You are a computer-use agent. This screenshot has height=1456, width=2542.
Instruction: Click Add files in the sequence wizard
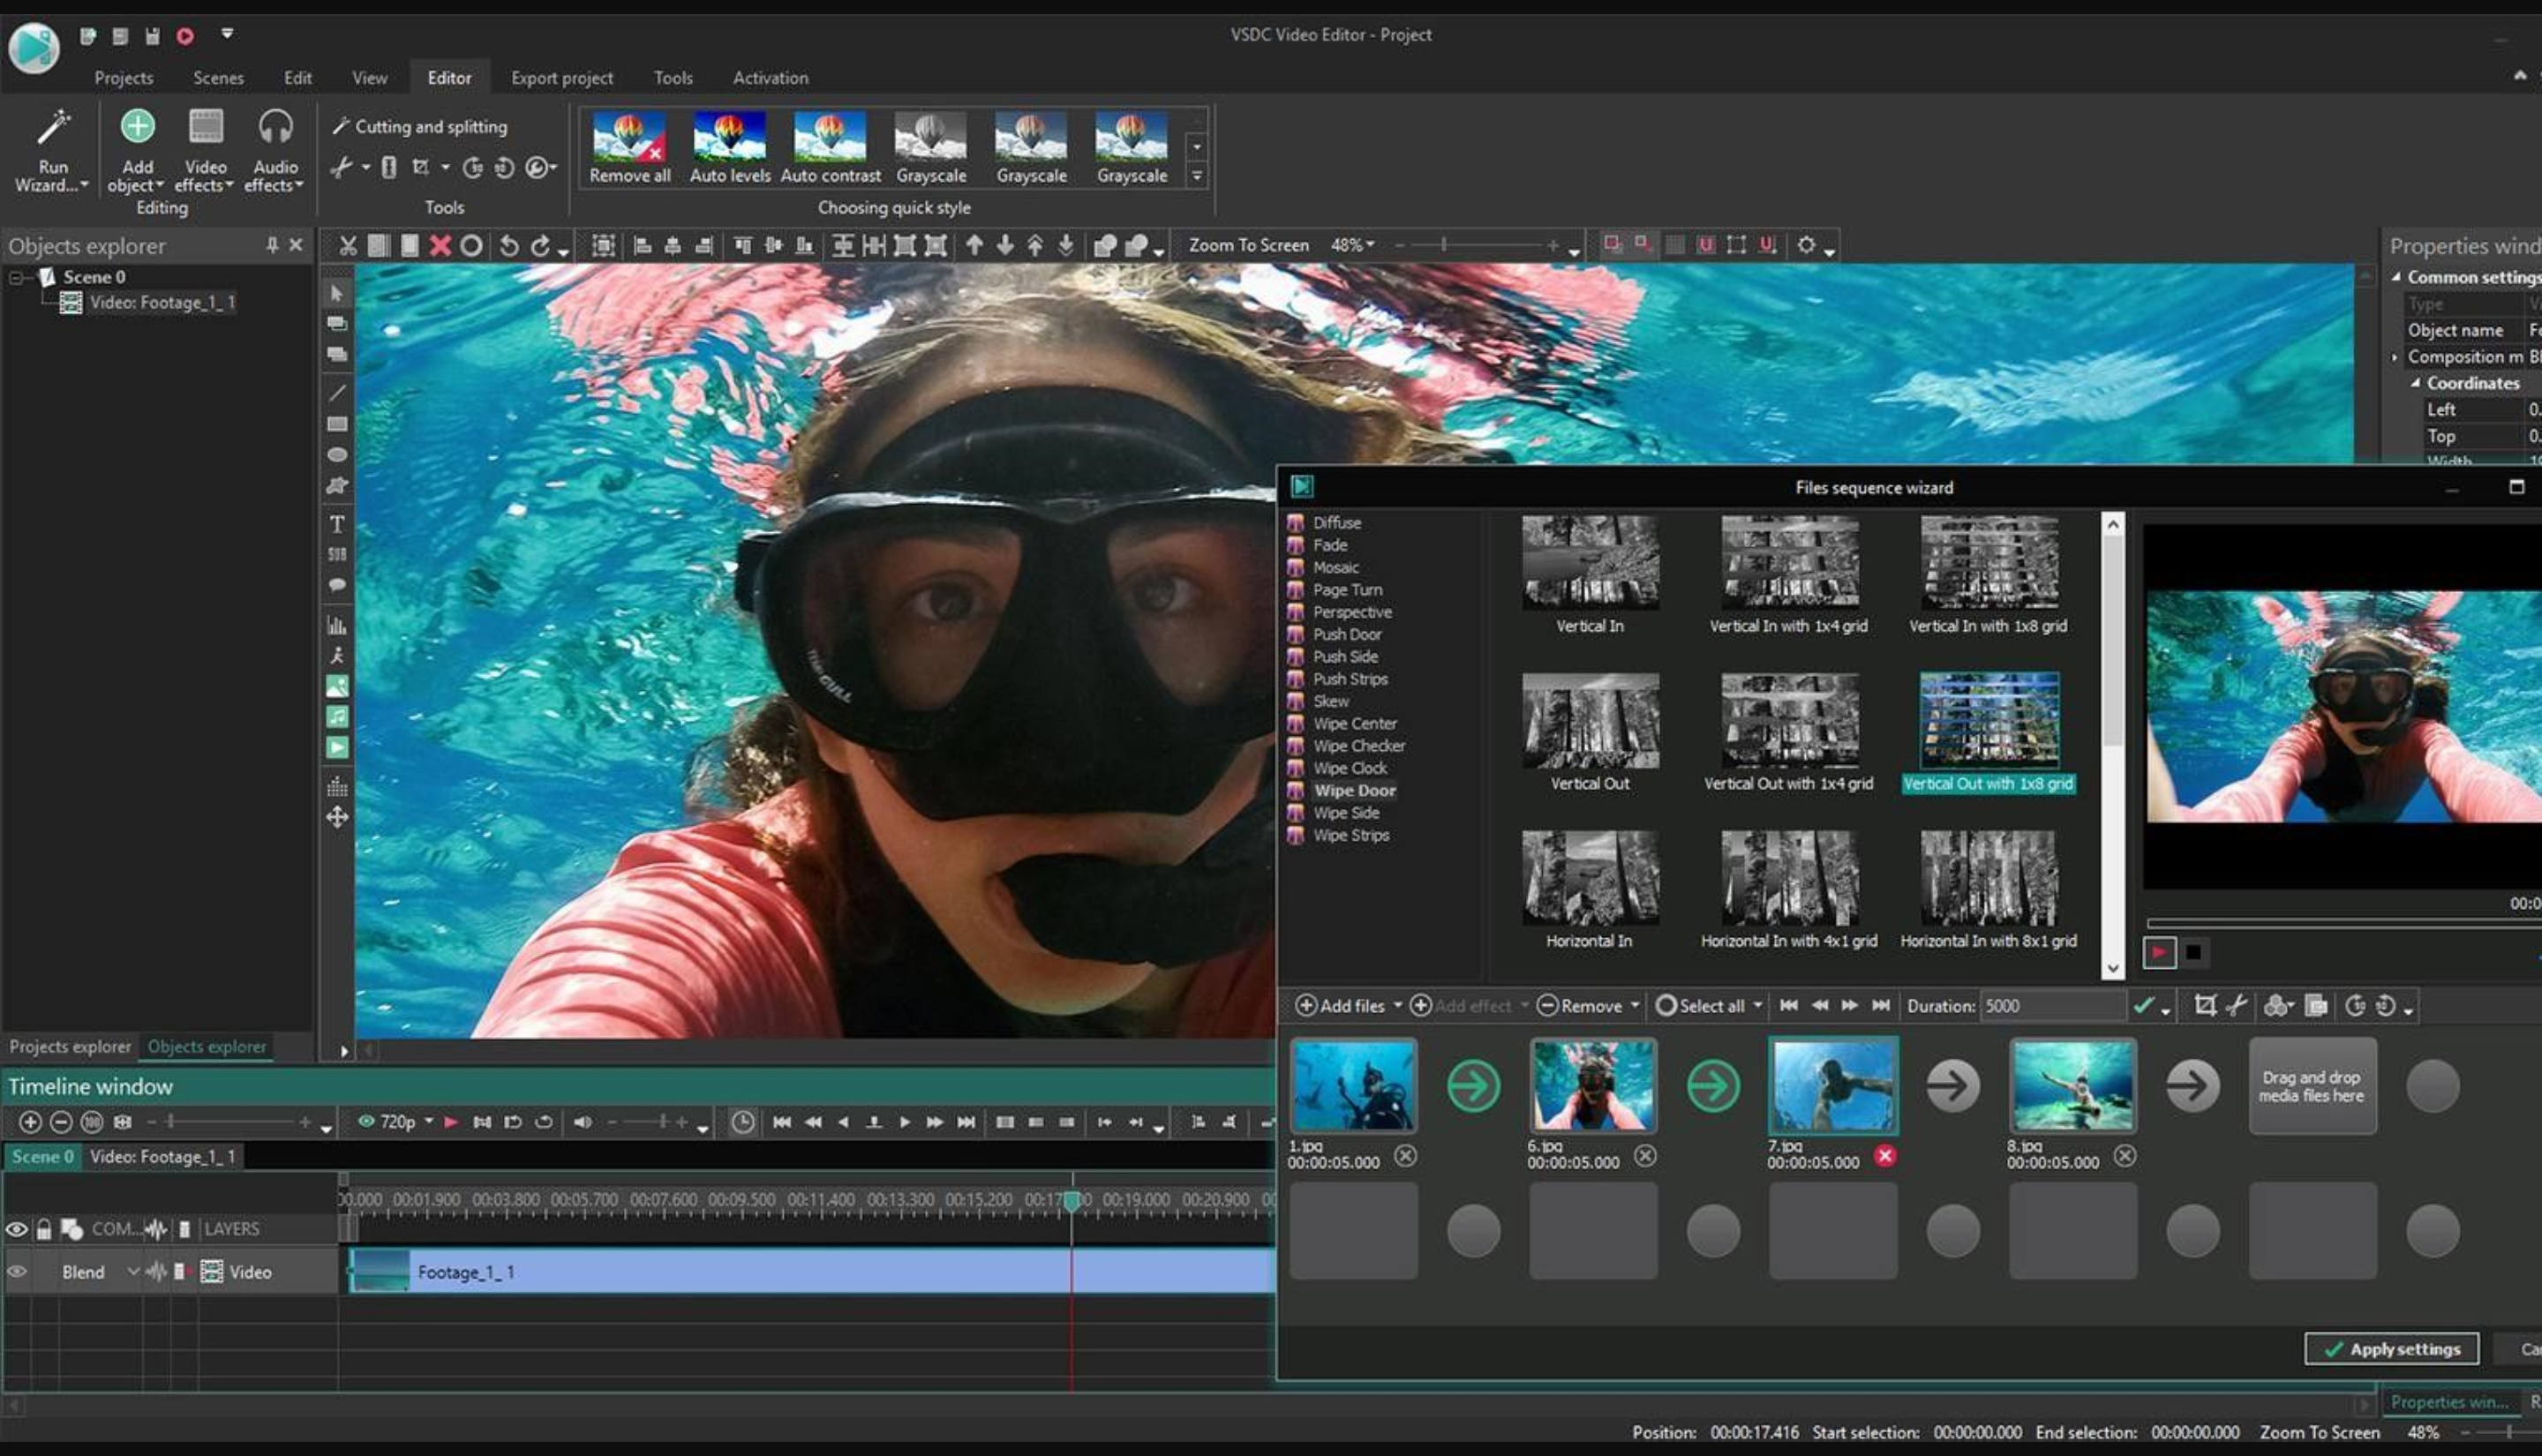pyautogui.click(x=1345, y=1006)
